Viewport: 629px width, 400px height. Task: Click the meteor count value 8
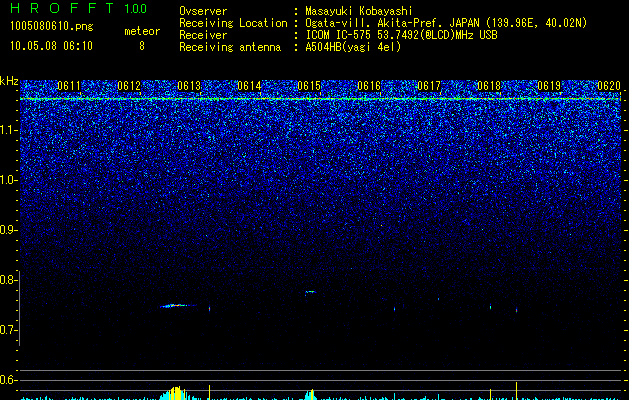(x=142, y=46)
